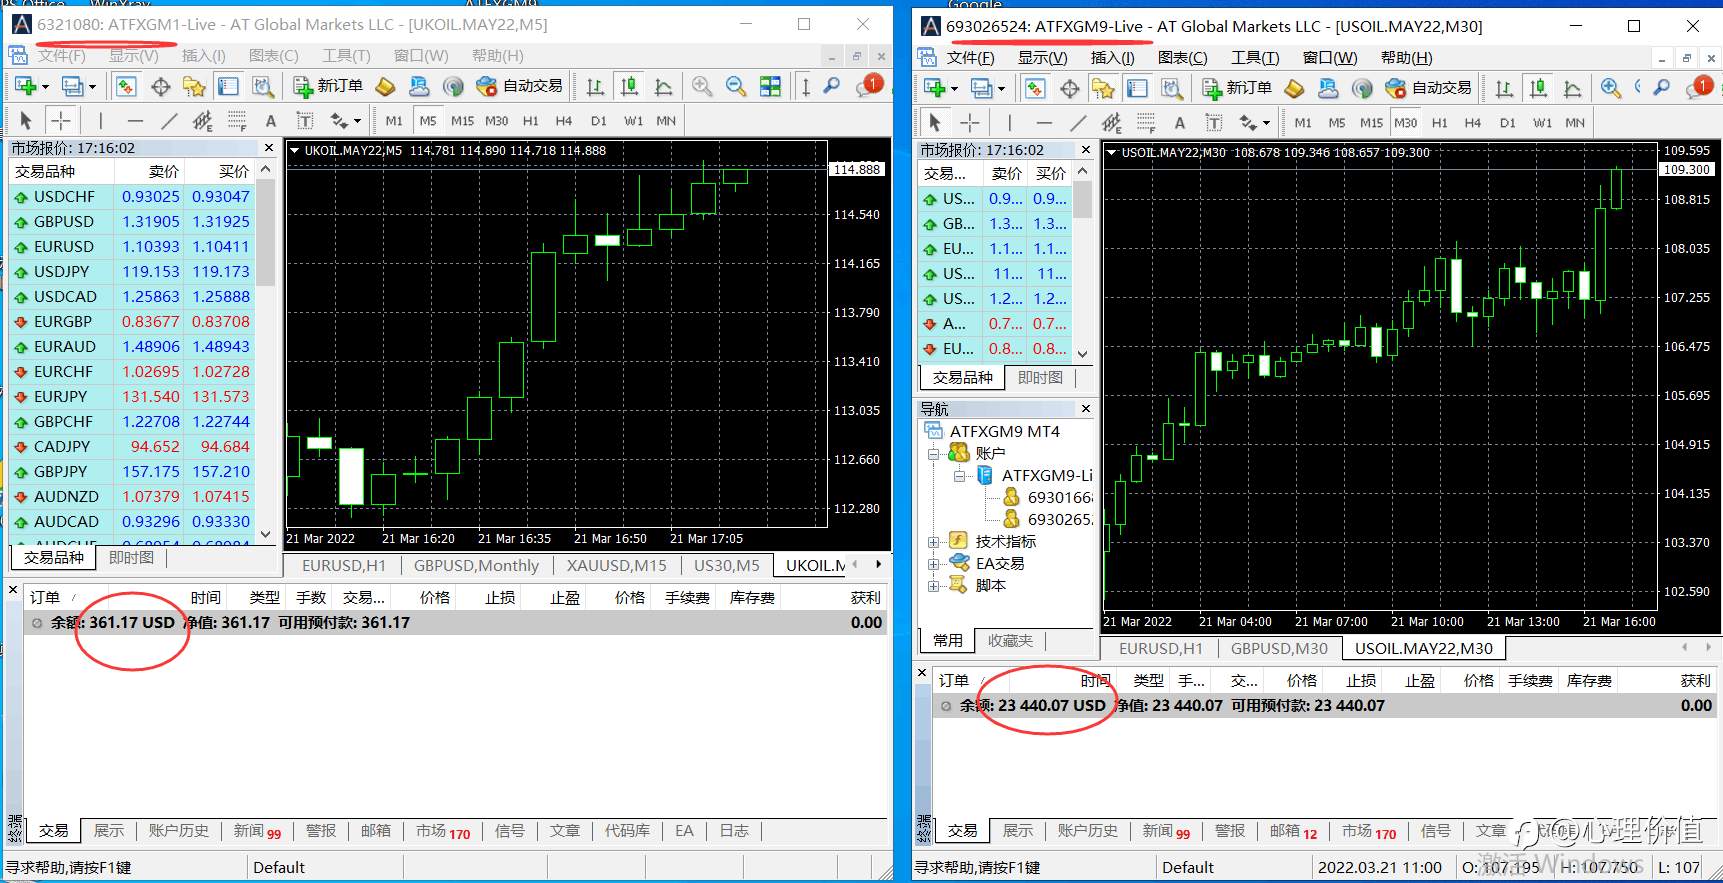The height and width of the screenshot is (883, 1723).
Task: Zoom in chart in right window toolbar
Action: (1611, 88)
